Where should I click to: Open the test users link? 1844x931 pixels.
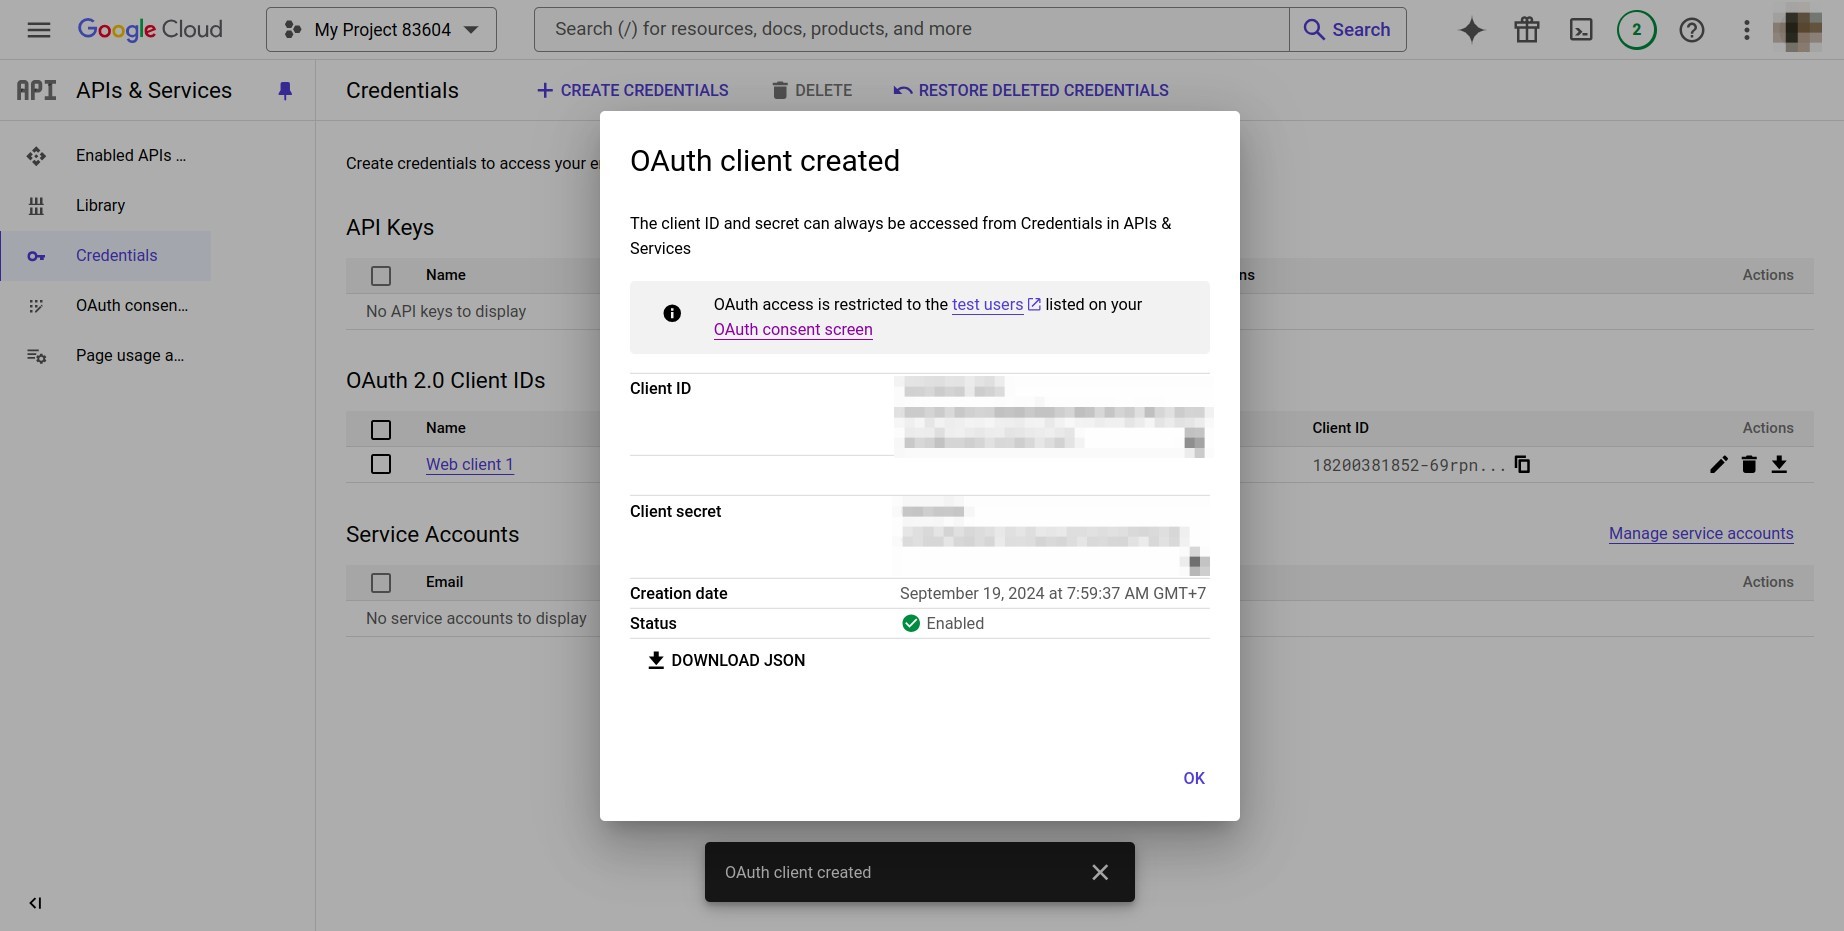coord(988,305)
